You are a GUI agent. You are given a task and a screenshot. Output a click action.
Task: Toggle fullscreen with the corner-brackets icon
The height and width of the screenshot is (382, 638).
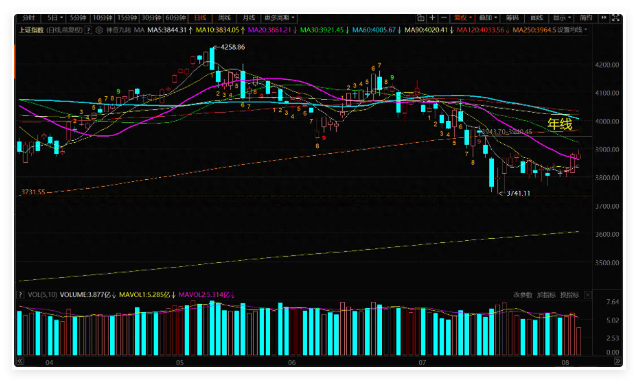[616, 18]
